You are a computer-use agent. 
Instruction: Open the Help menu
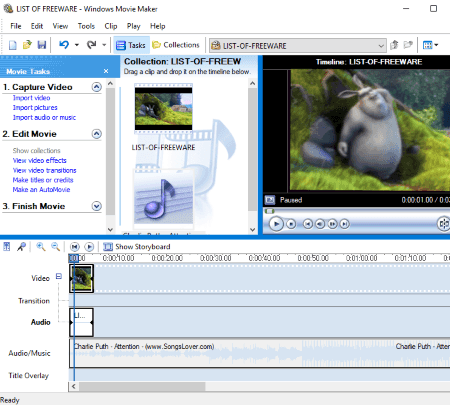157,26
